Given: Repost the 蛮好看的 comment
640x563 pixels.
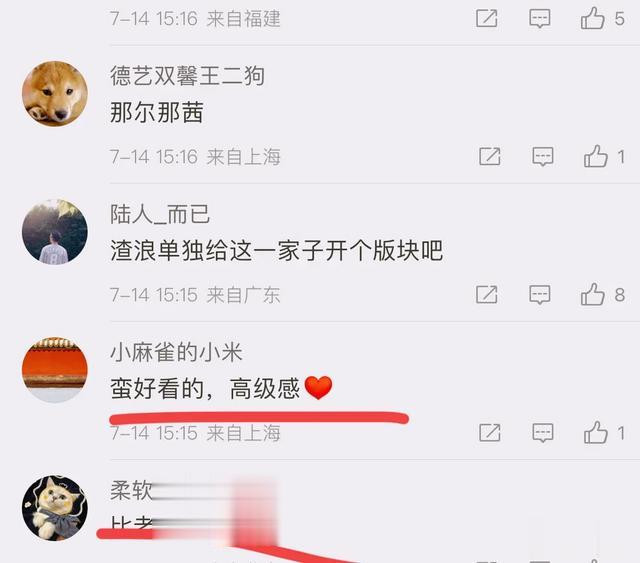Looking at the screenshot, I should pyautogui.click(x=489, y=432).
